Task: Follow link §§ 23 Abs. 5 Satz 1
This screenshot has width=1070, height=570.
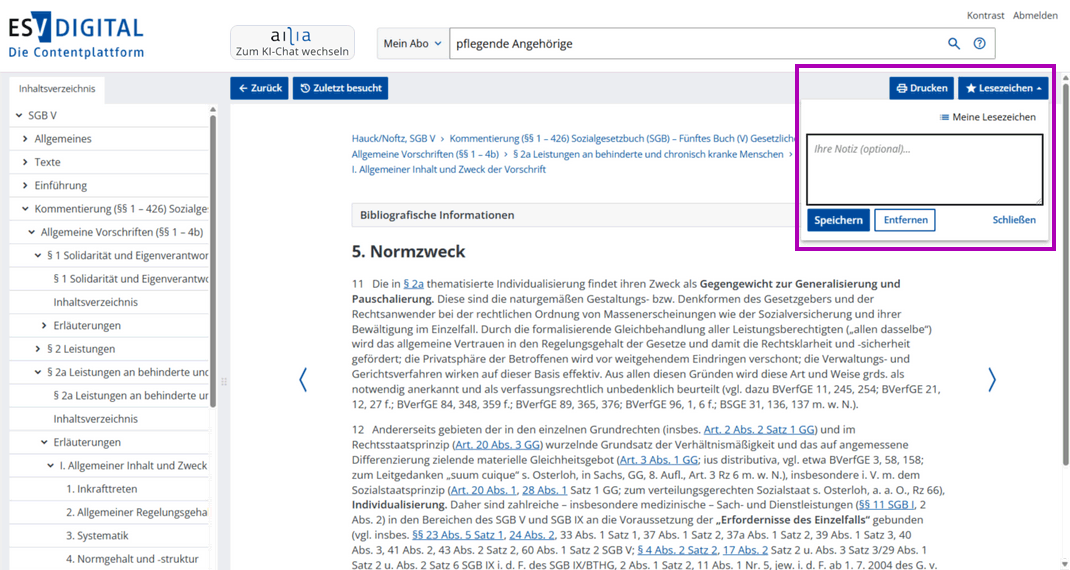Action: (458, 535)
